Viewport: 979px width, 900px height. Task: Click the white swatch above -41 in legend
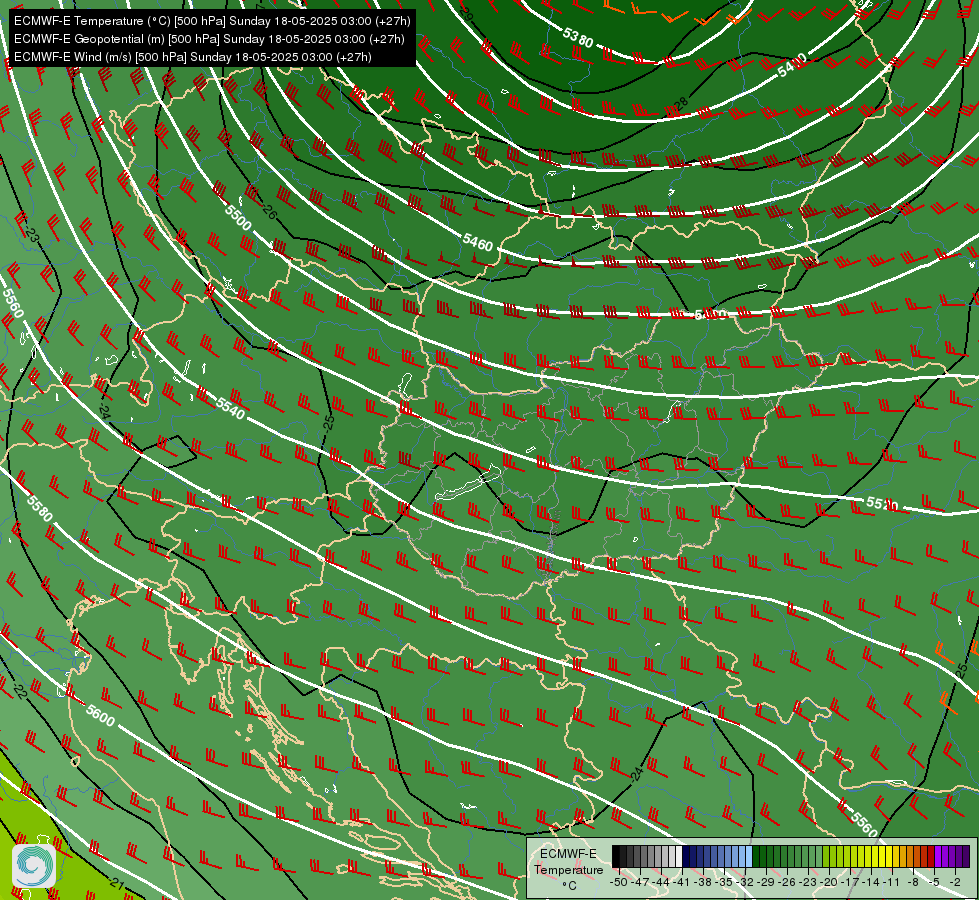[679, 856]
